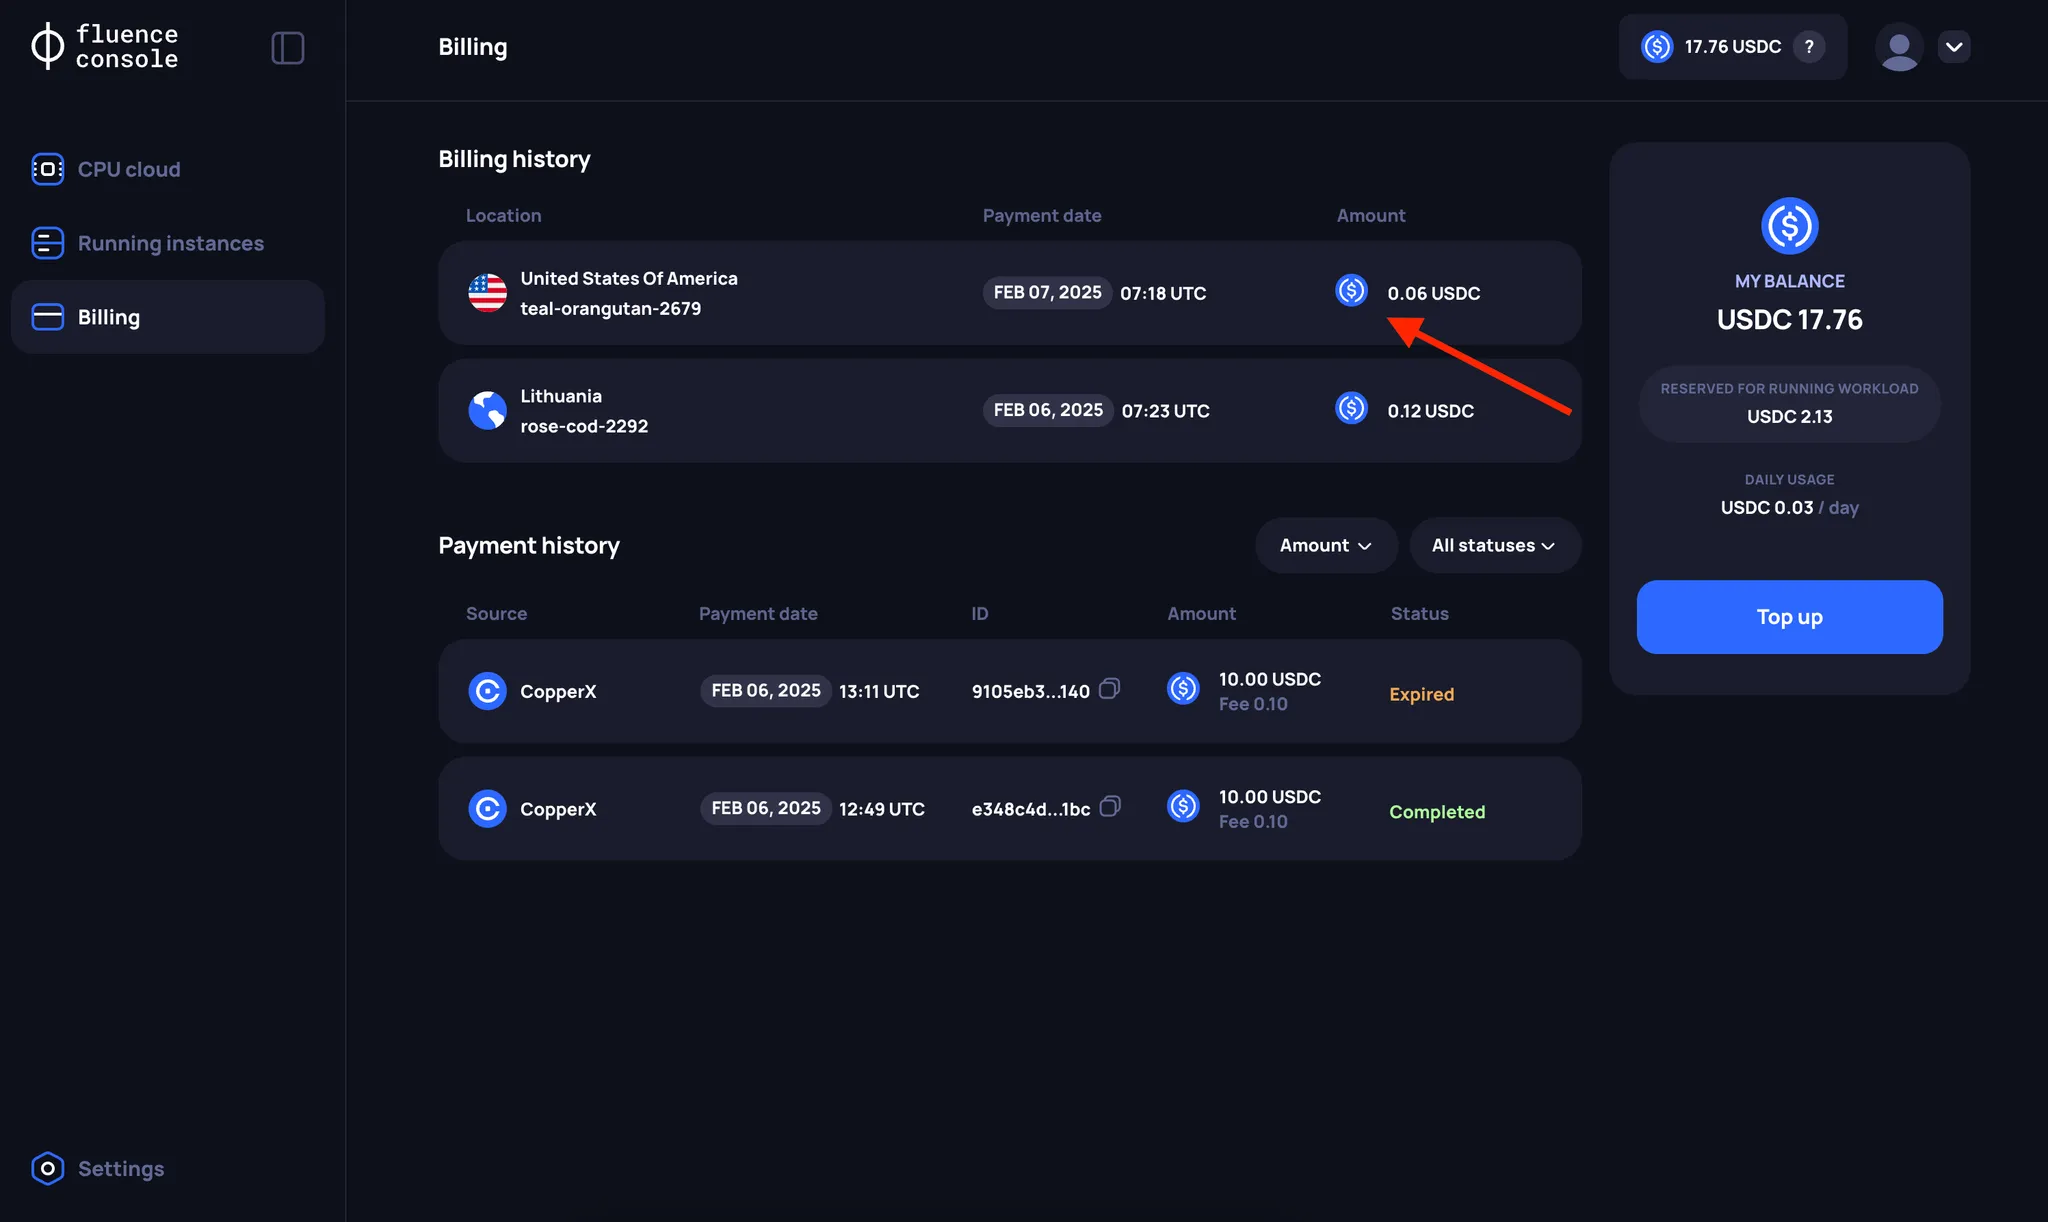Click the user profile icon top right
This screenshot has height=1222, width=2048.
pyautogui.click(x=1898, y=45)
